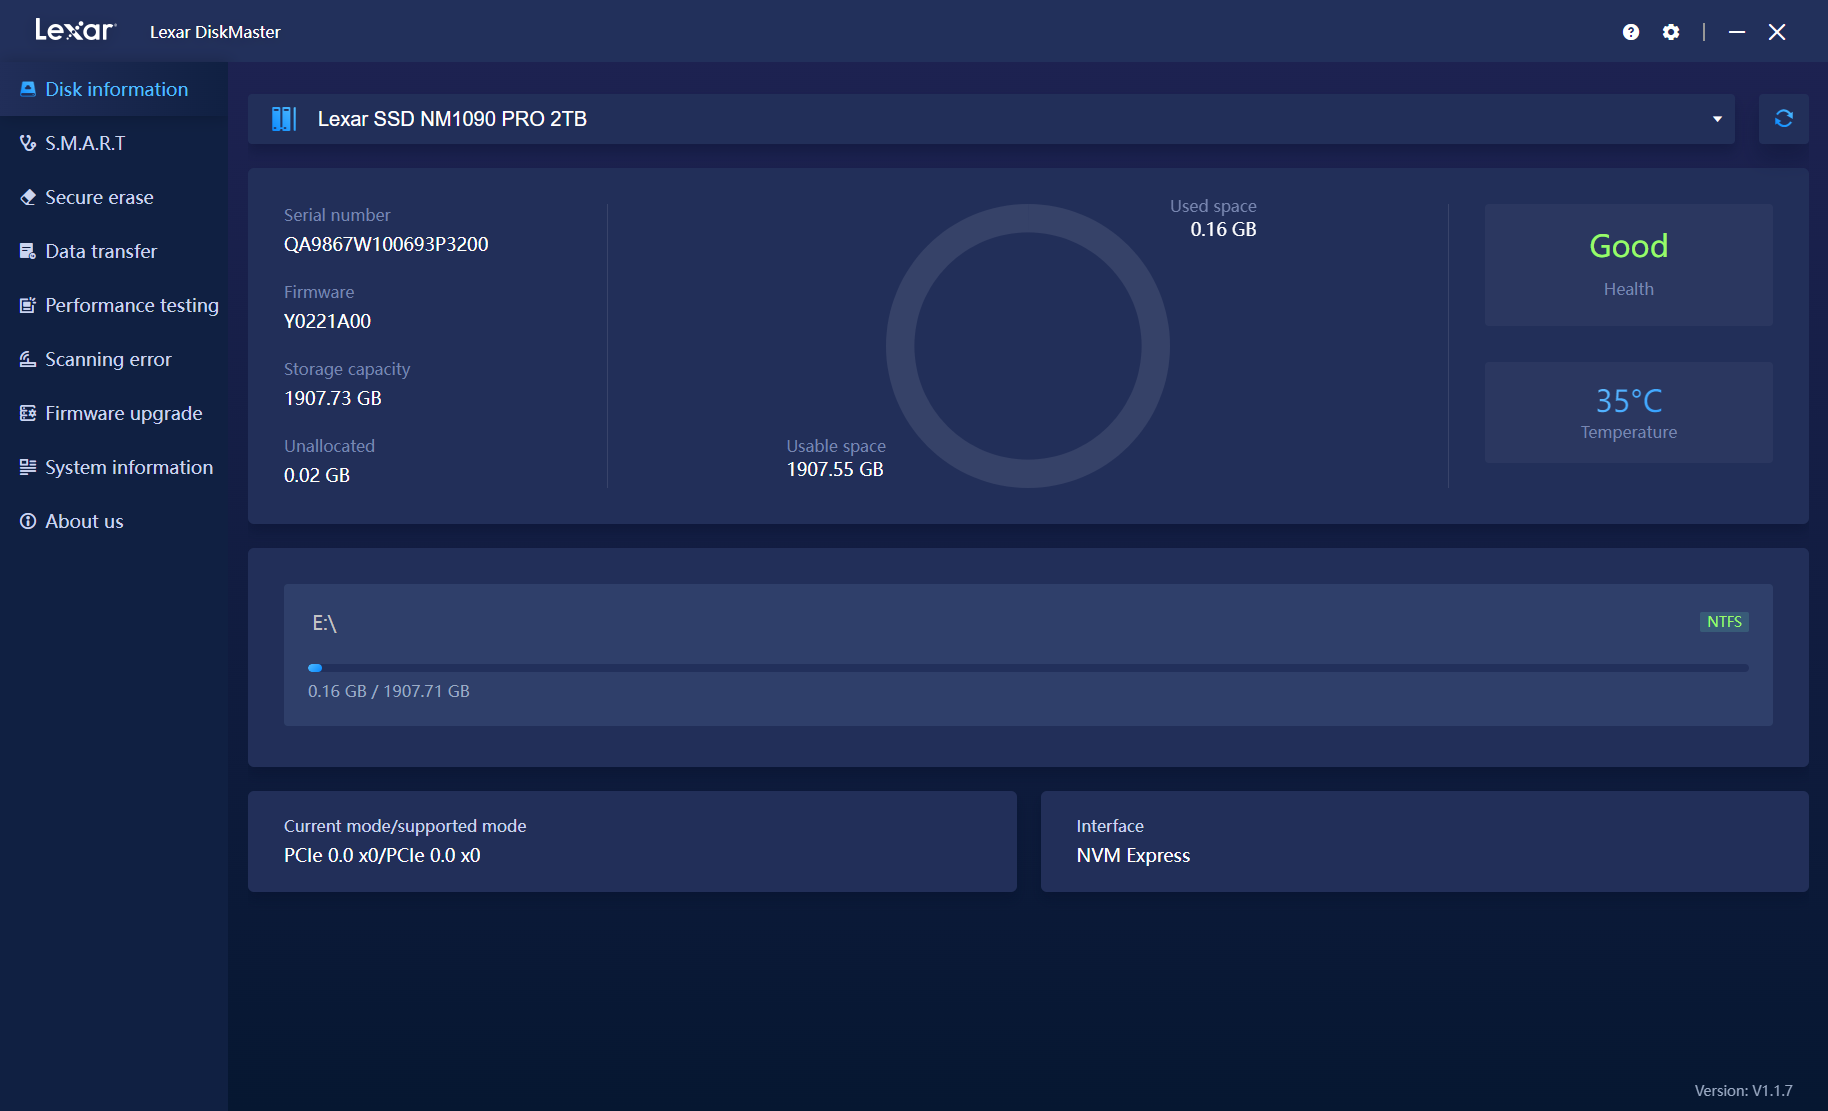Click the 35°C temperature card
Screen dimensions: 1828x1111
1628,412
